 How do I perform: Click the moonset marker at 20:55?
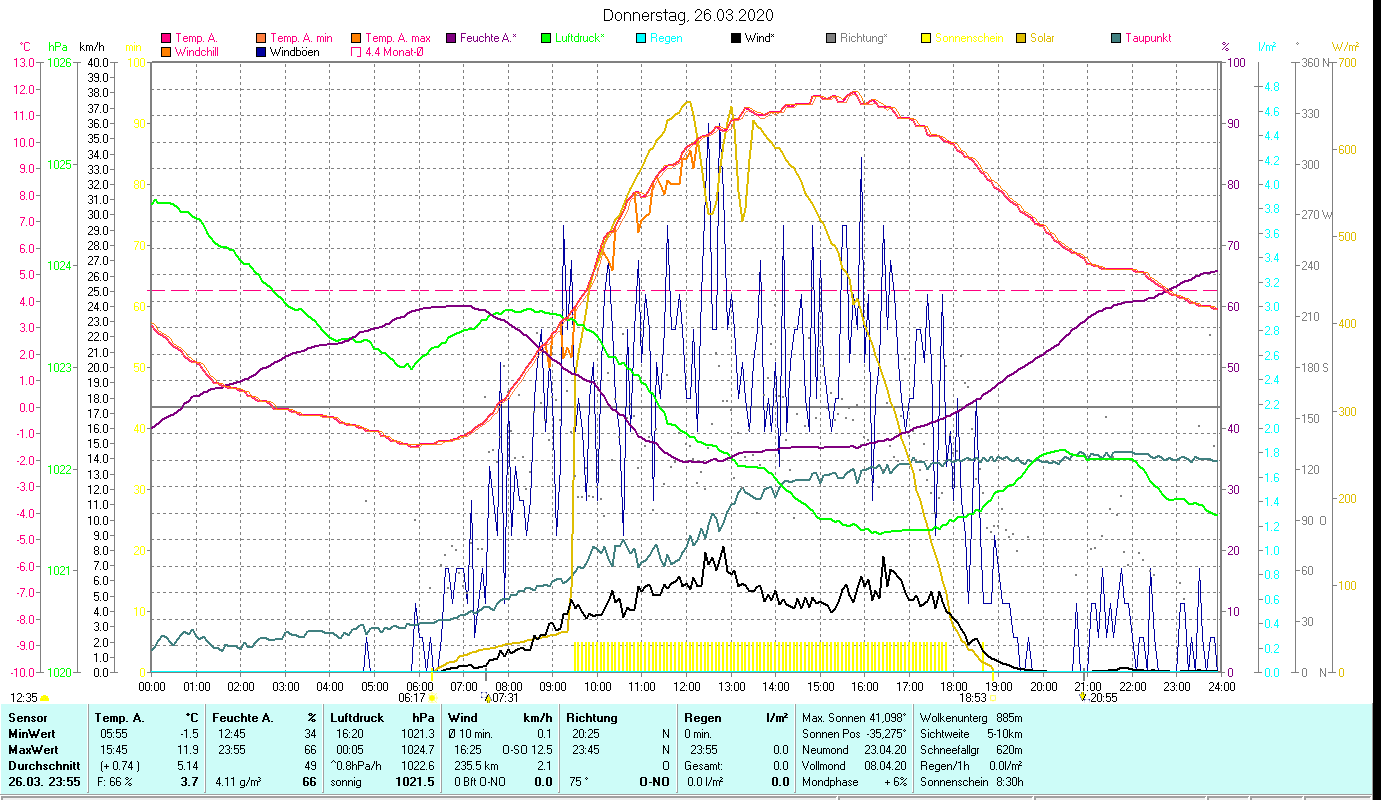click(1082, 698)
